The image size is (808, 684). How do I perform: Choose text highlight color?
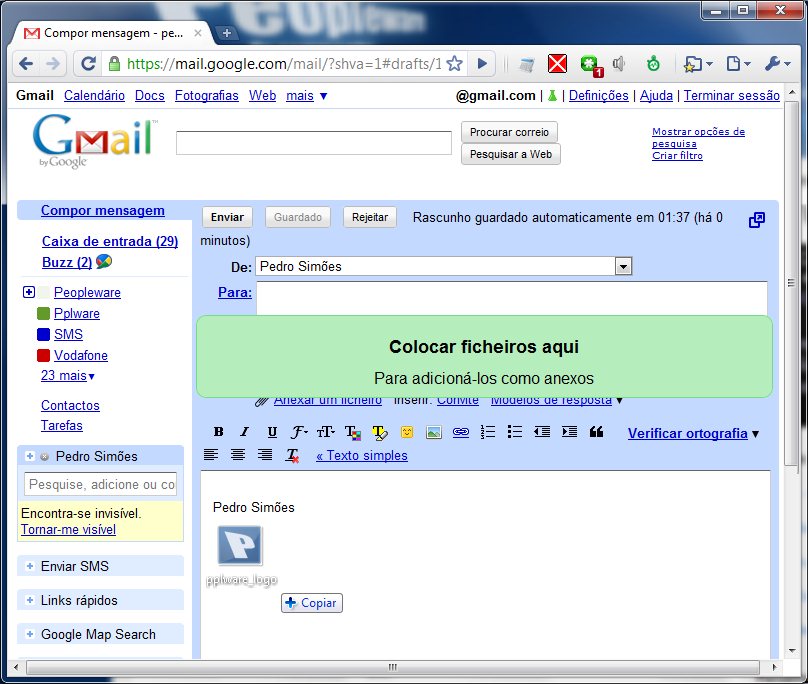point(380,432)
